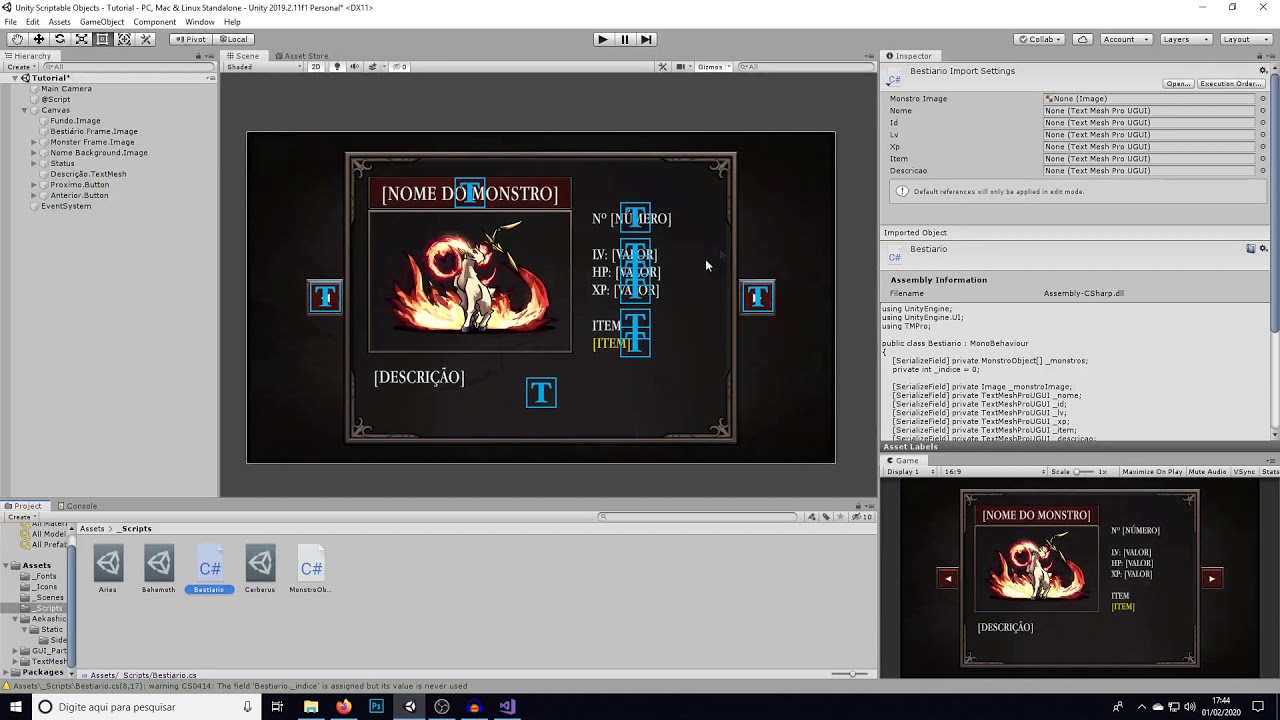Toggle Maximize On Play

pos(1152,471)
